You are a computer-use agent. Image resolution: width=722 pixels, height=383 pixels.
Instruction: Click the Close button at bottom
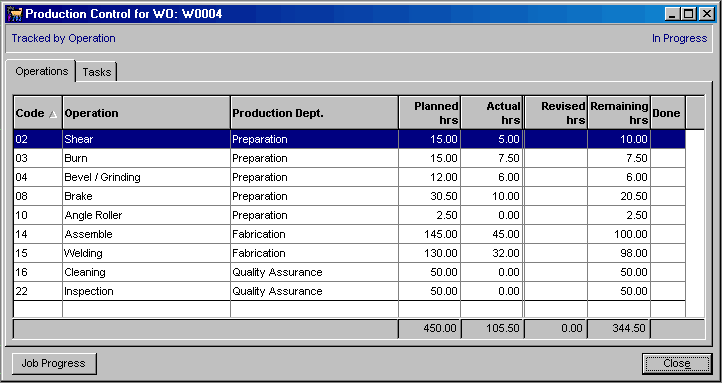[677, 364]
